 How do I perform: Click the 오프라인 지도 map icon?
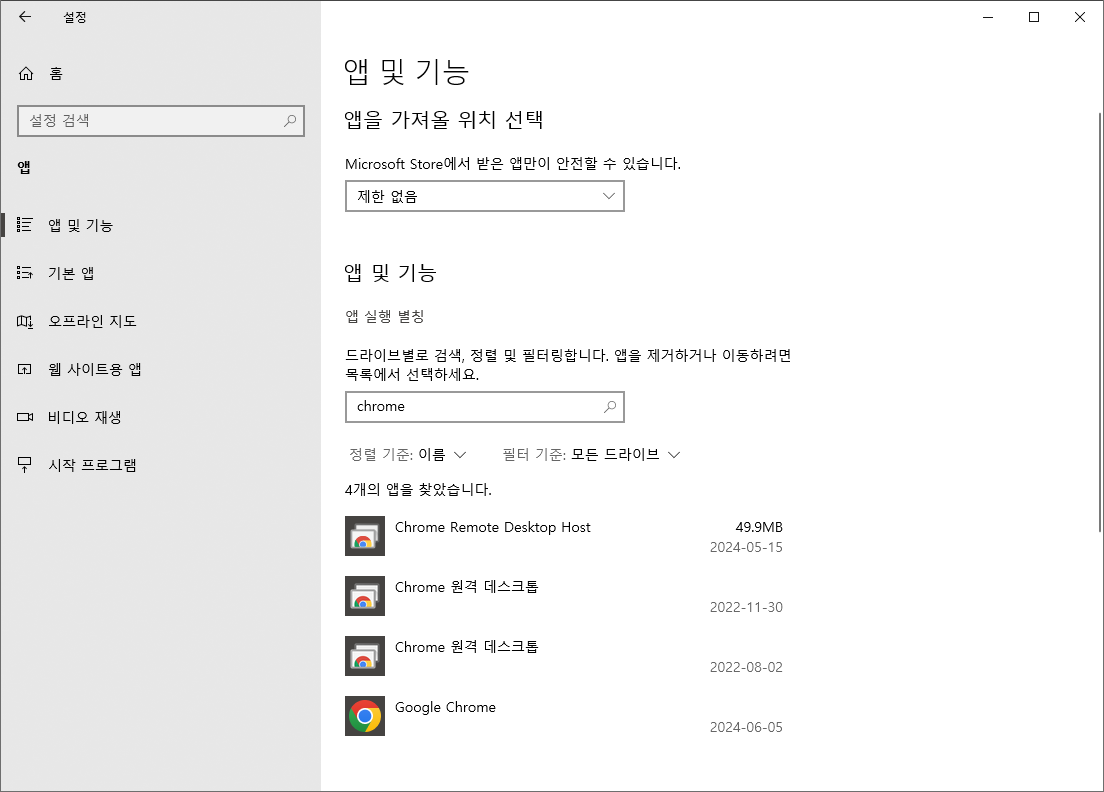click(25, 321)
